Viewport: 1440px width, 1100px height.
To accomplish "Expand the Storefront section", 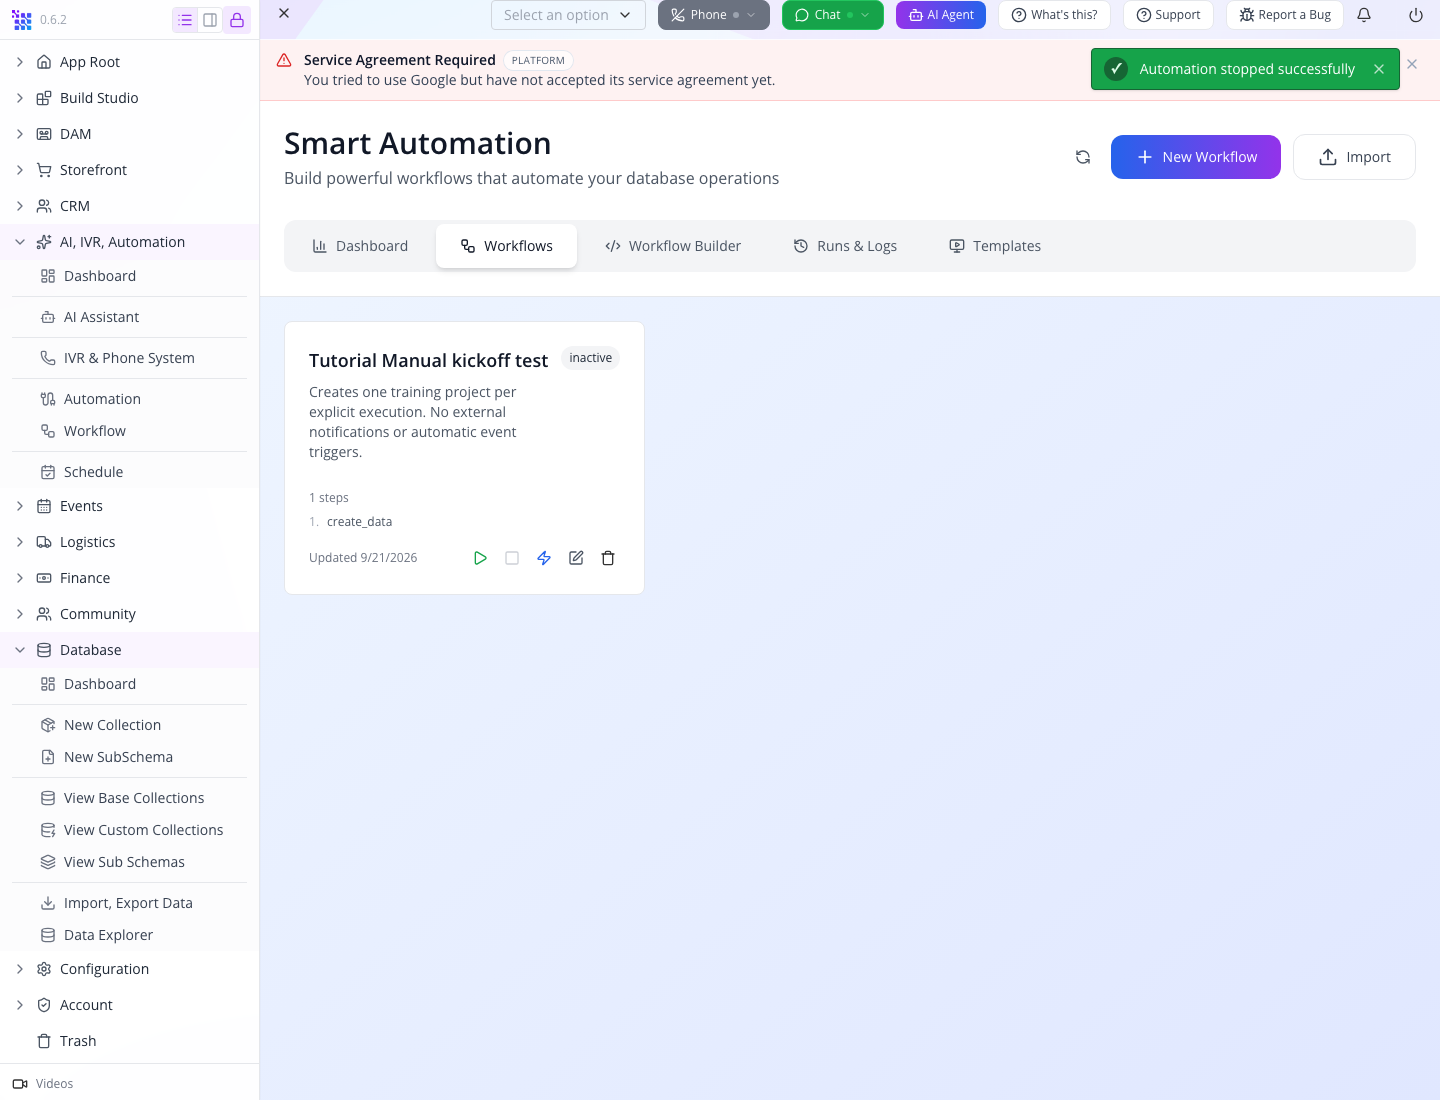I will 20,170.
